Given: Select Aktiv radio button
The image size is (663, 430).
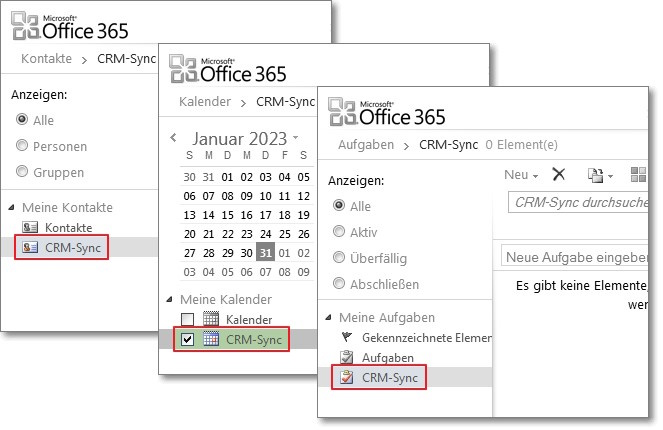Looking at the screenshot, I should tap(339, 231).
